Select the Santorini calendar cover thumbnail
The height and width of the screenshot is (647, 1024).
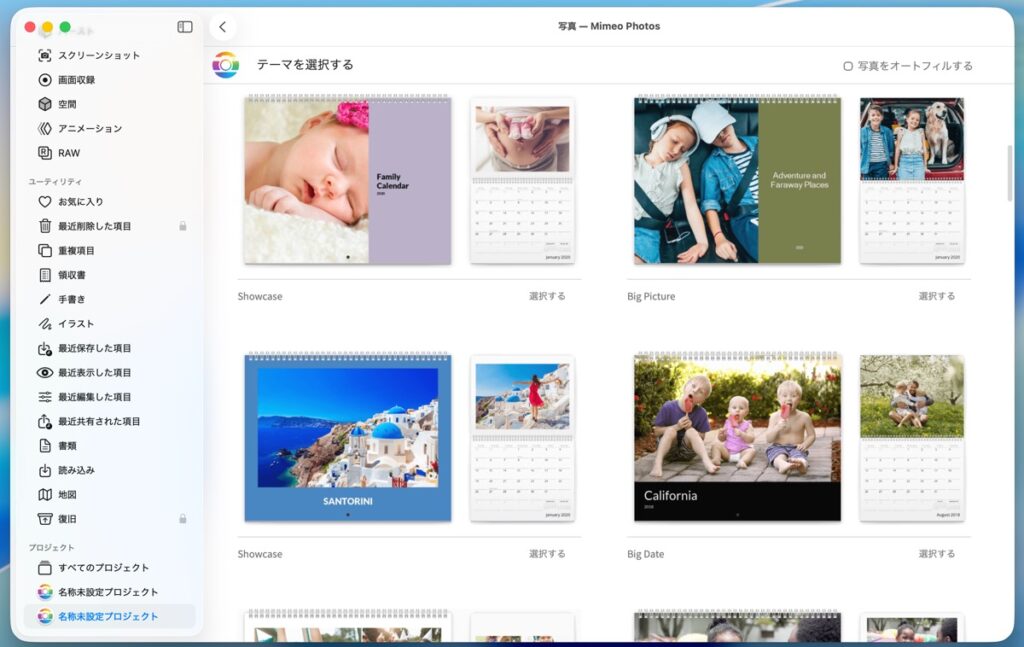[x=347, y=437]
